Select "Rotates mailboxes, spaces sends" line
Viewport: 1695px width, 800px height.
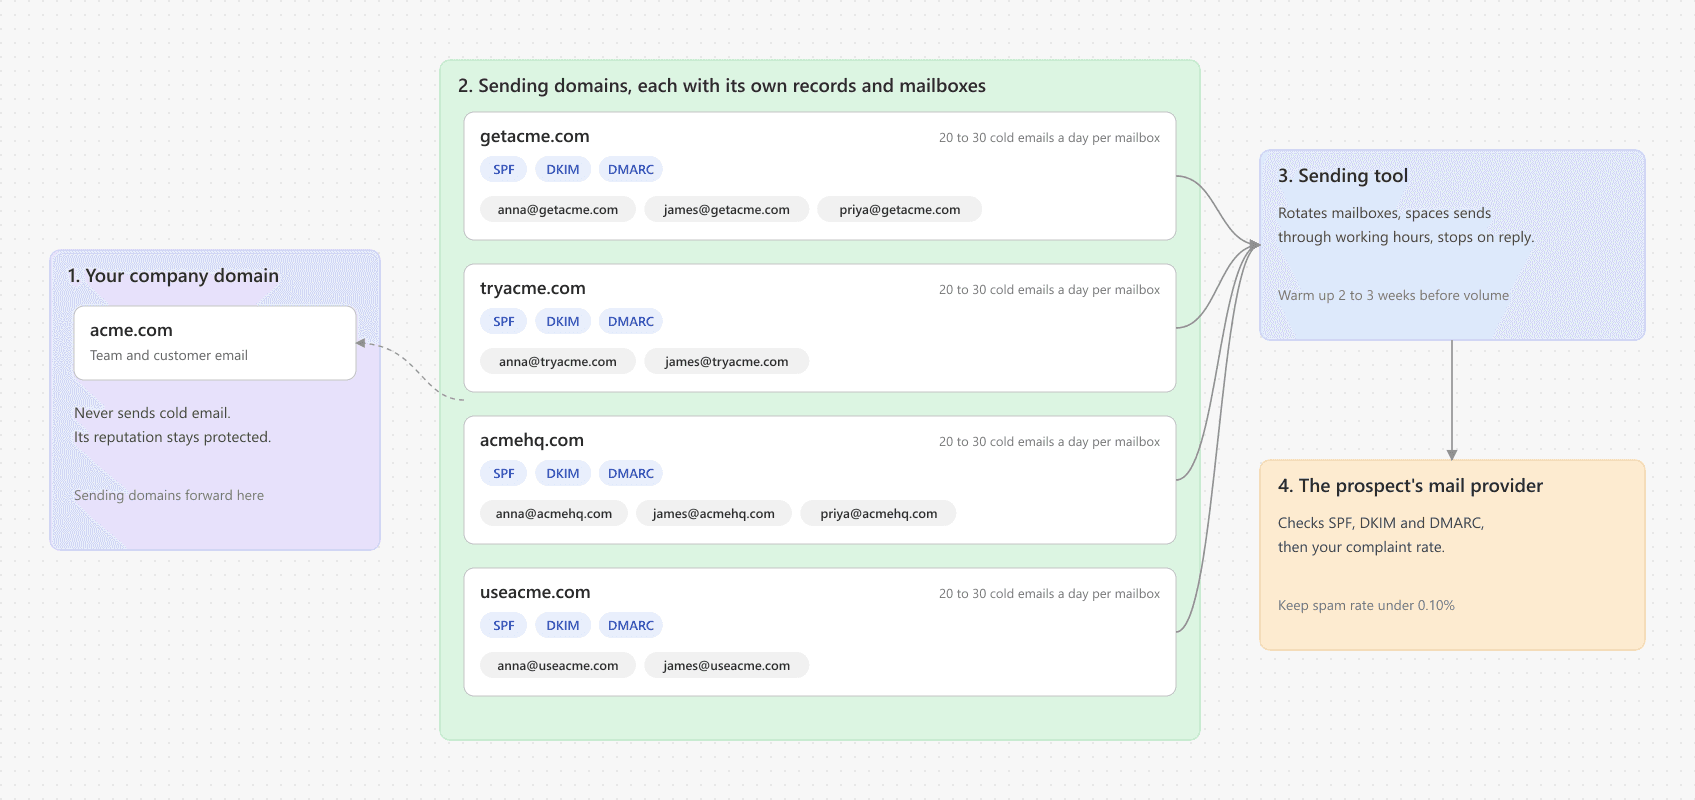1384,213
